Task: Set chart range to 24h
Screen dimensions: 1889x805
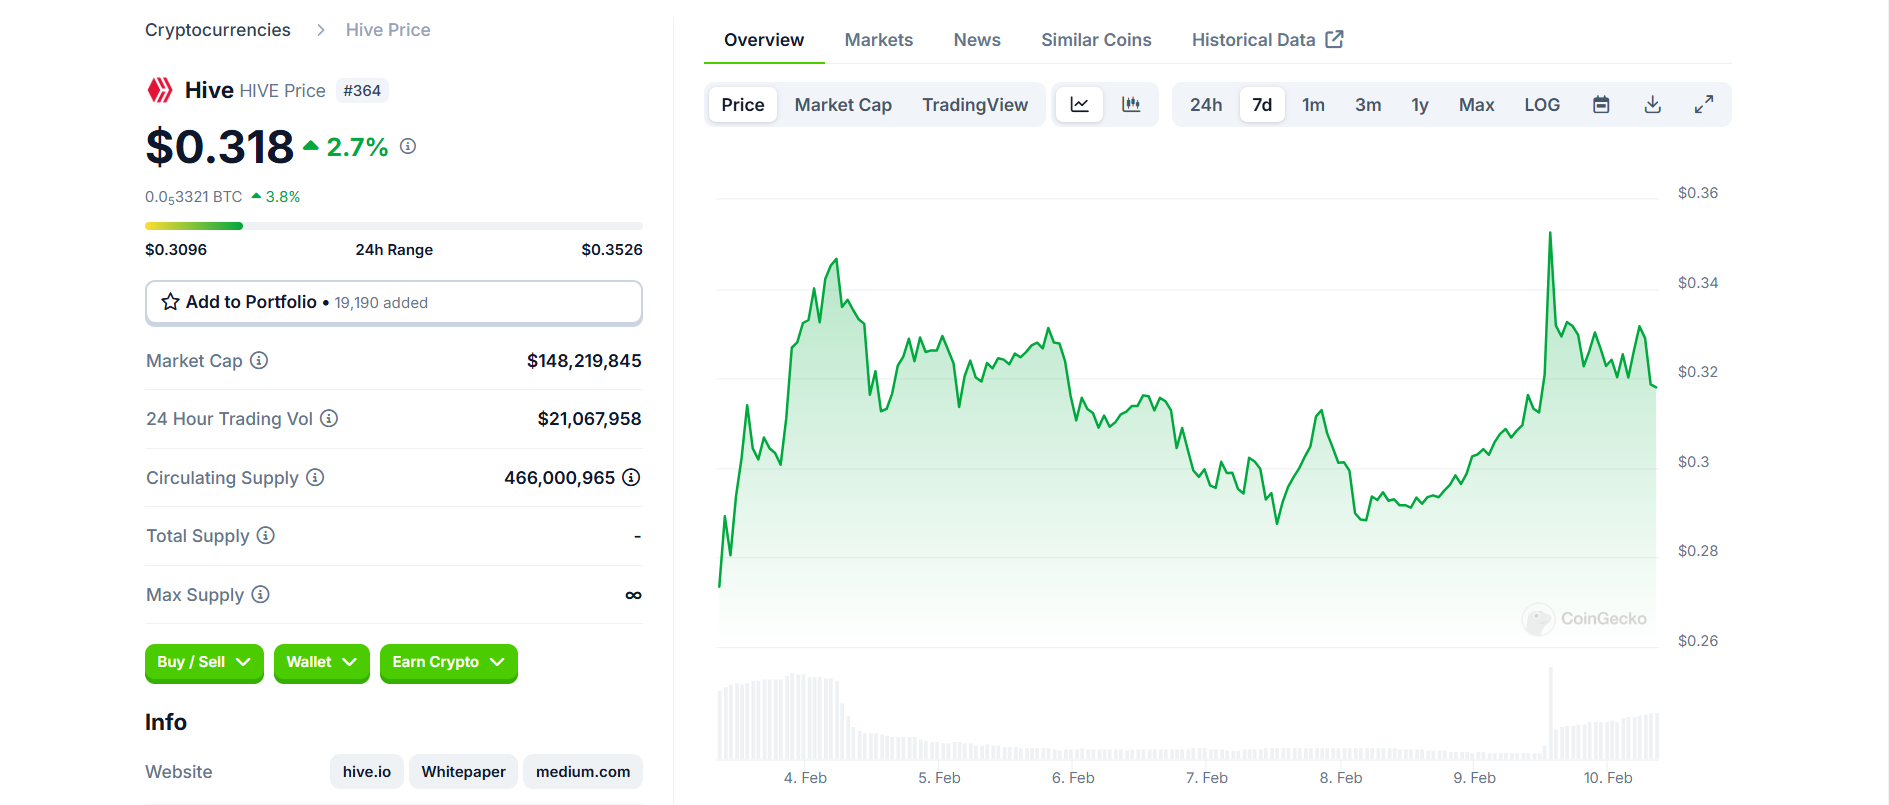Action: pyautogui.click(x=1206, y=105)
